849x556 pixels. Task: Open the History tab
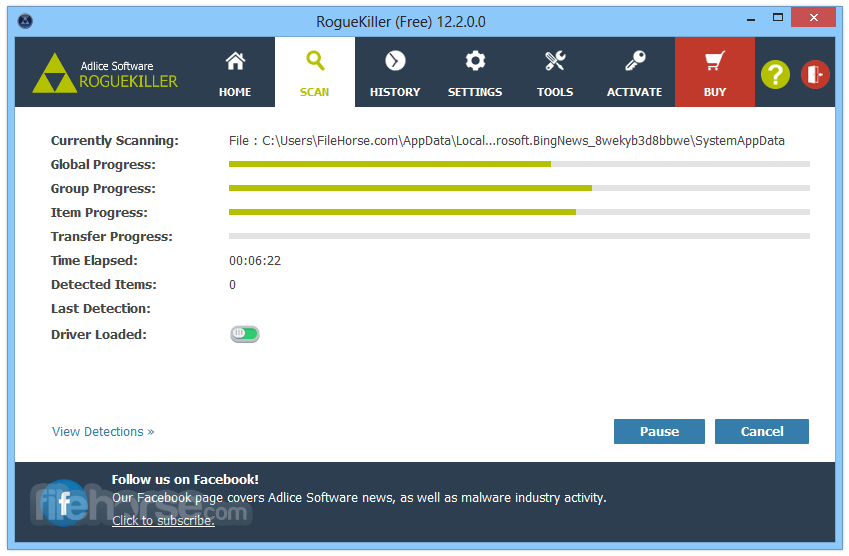(395, 73)
